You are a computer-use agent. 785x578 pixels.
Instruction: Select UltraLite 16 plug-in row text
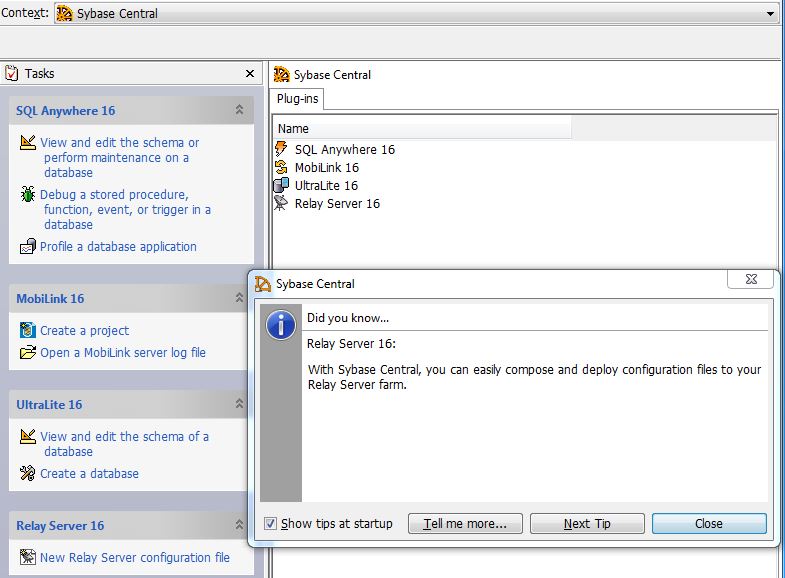326,186
